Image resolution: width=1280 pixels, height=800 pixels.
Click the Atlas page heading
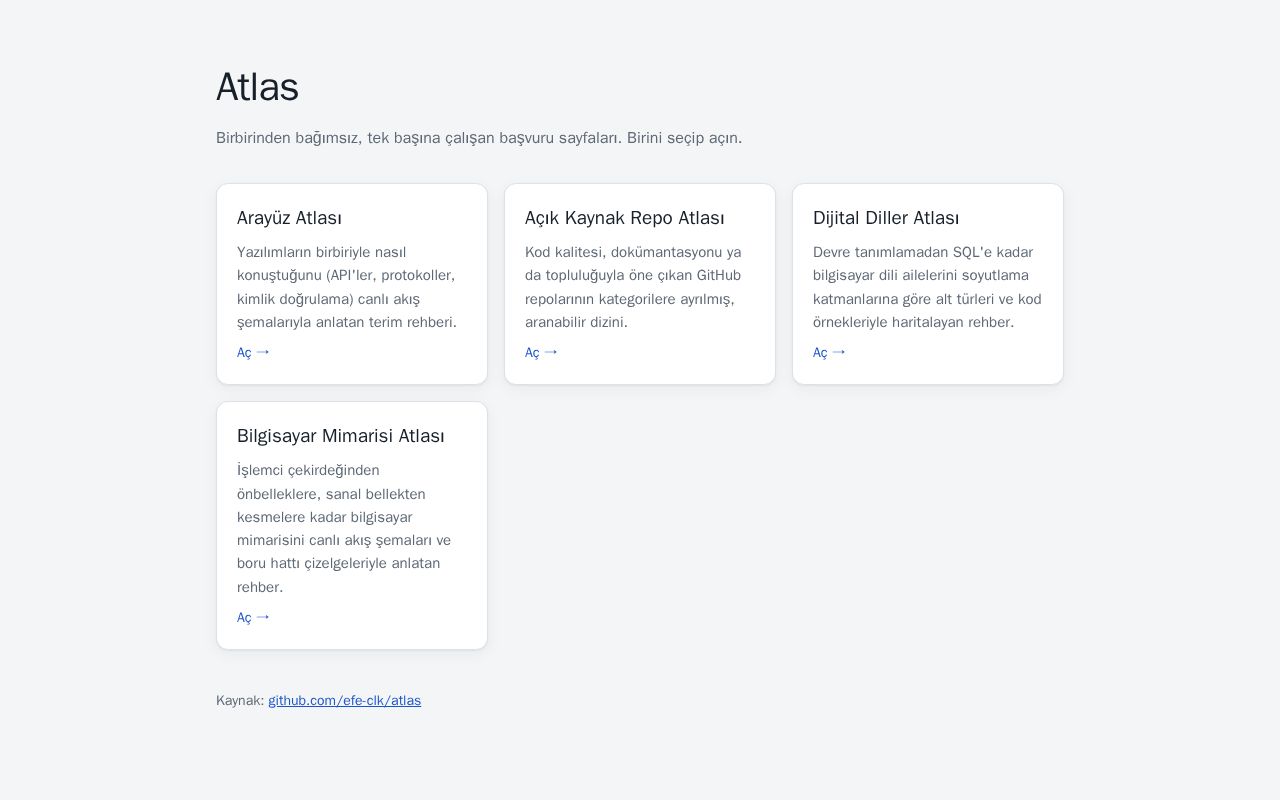tap(257, 87)
